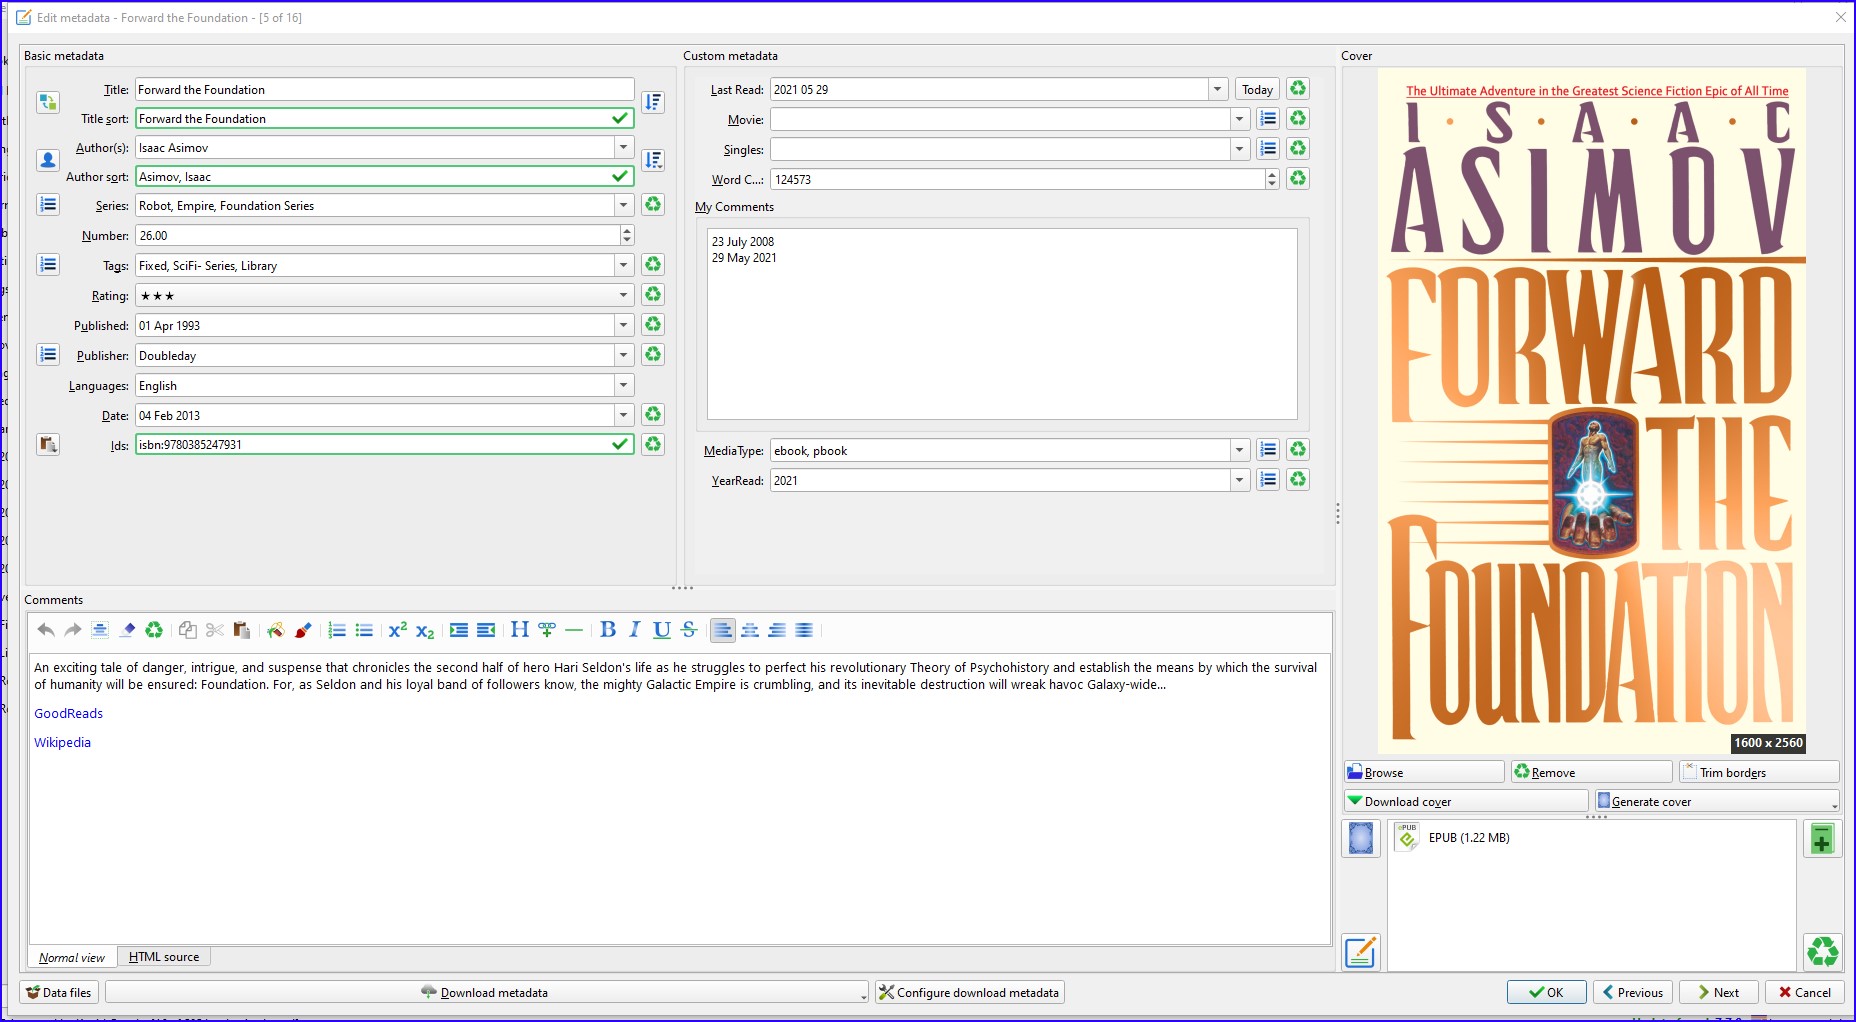The height and width of the screenshot is (1022, 1856).
Task: Apply subscript formatting in Comments
Action: 425,630
